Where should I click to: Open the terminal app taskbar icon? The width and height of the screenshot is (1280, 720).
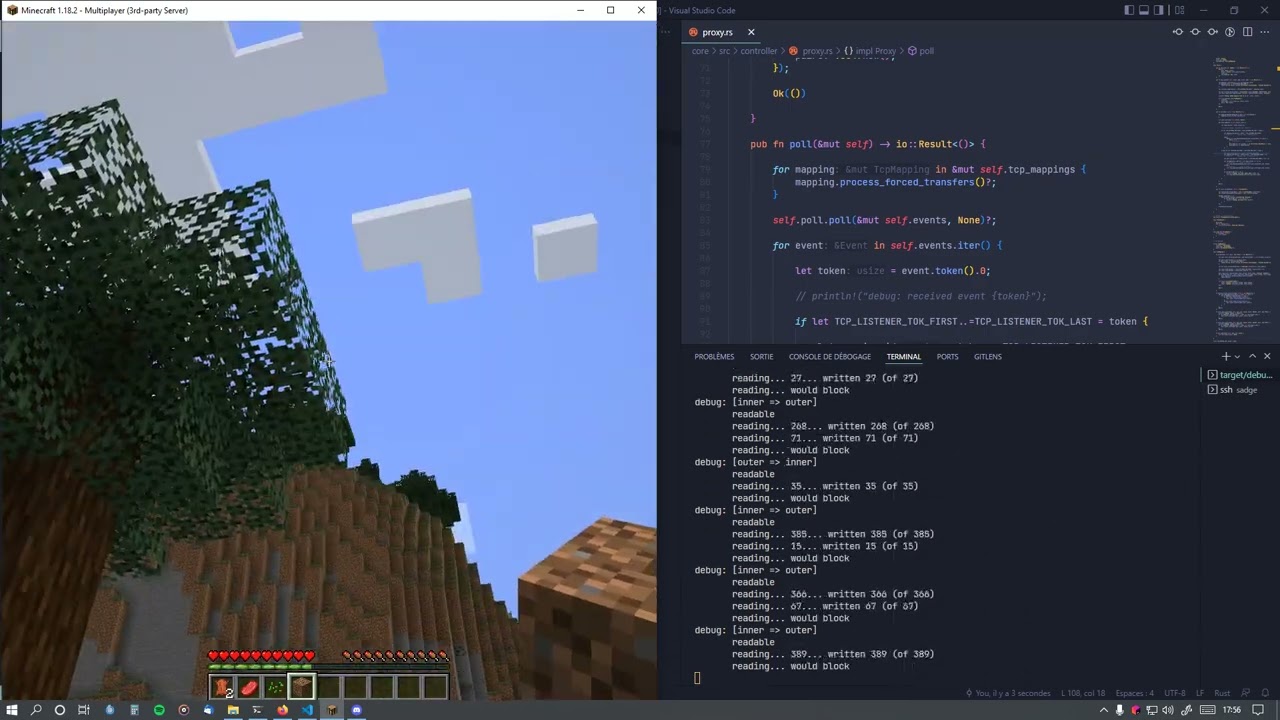tap(257, 710)
